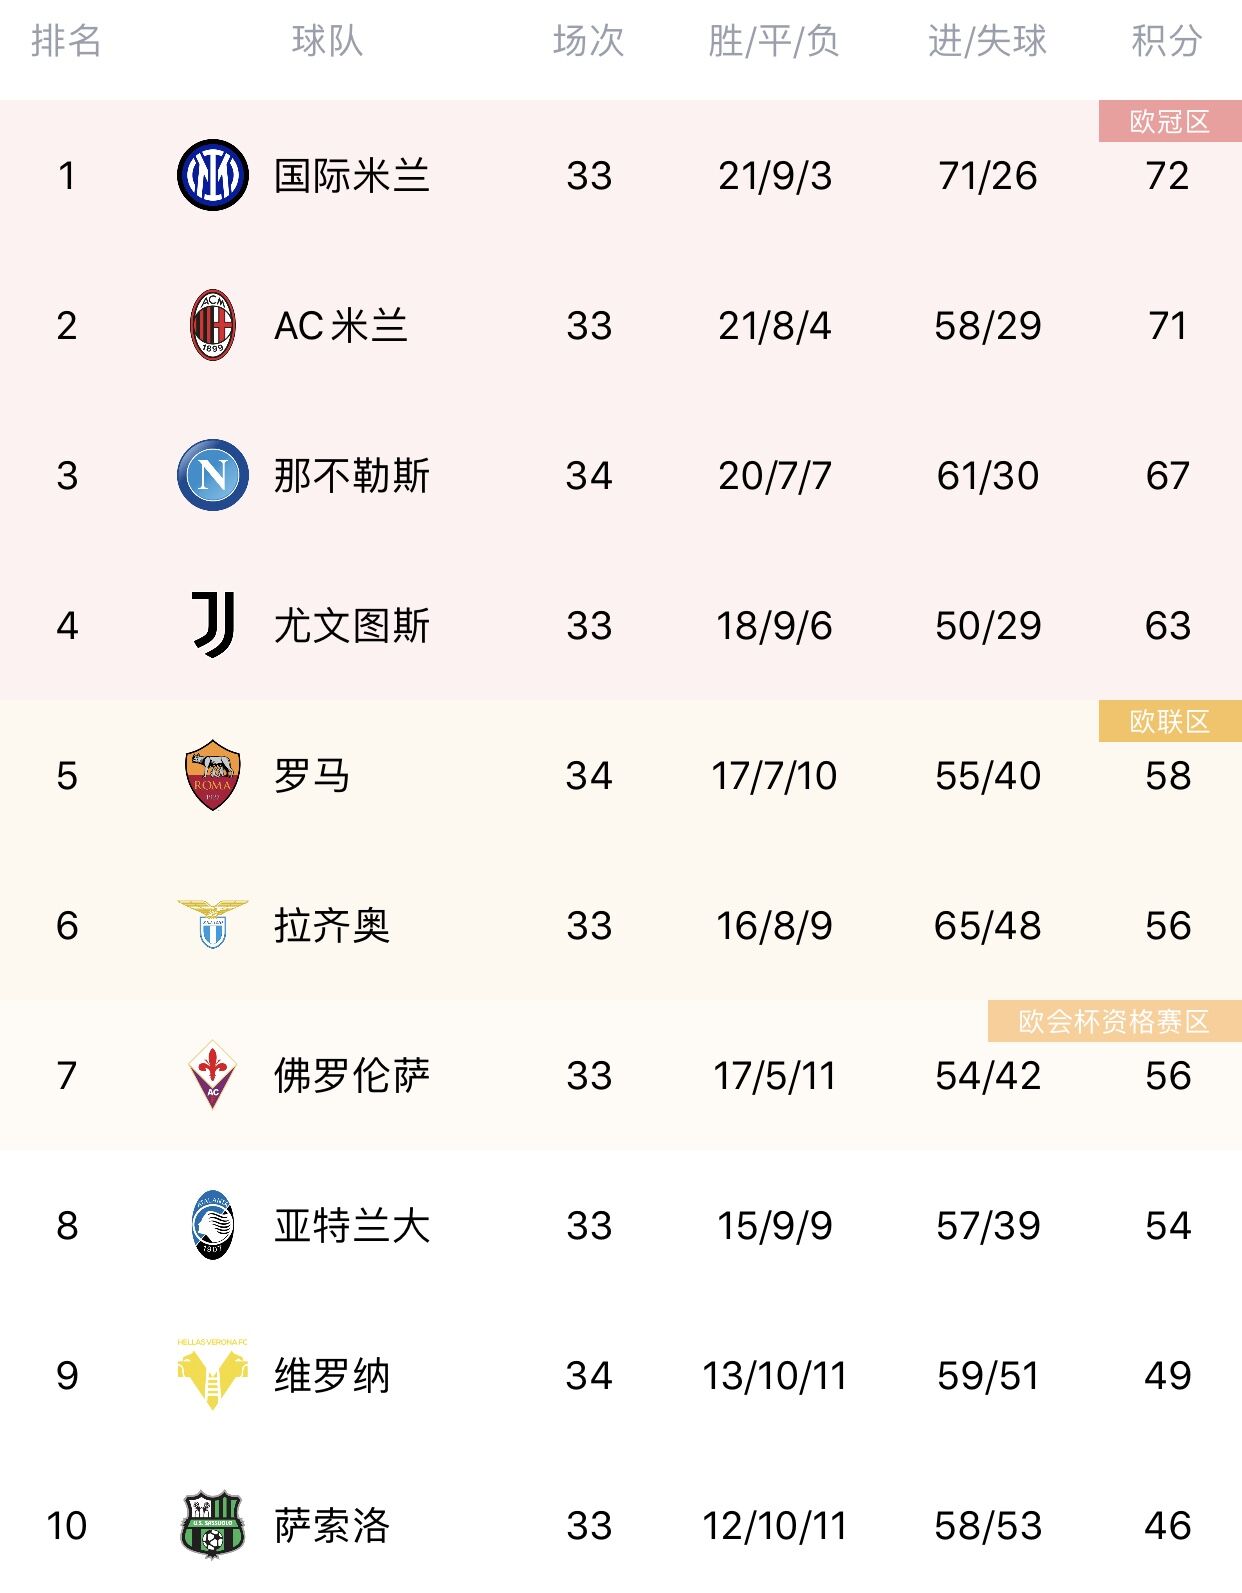Image resolution: width=1242 pixels, height=1593 pixels.
Task: Click the 欧冠区 zone tag
Action: (x=1170, y=121)
